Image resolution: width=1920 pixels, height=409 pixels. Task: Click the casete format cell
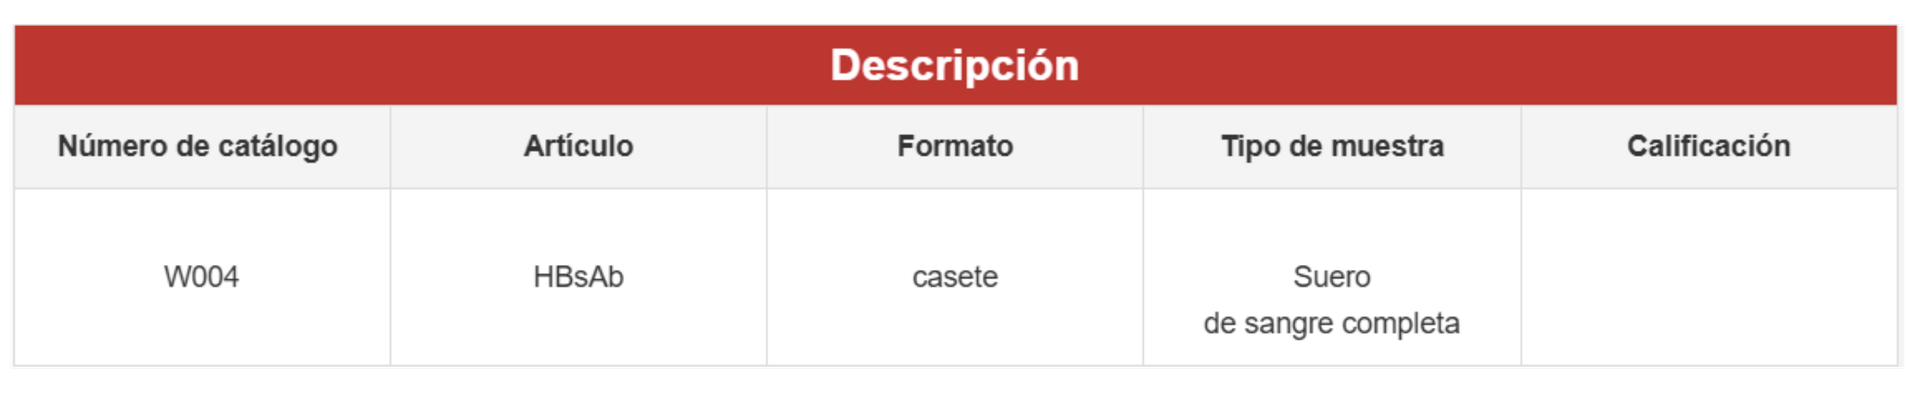click(955, 277)
